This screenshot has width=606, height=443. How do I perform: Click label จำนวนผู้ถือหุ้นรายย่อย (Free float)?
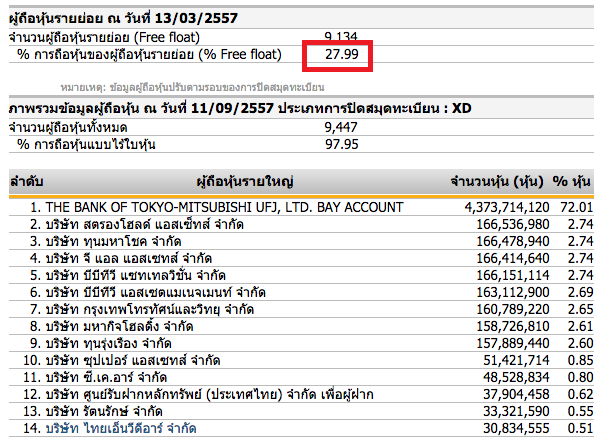(104, 37)
